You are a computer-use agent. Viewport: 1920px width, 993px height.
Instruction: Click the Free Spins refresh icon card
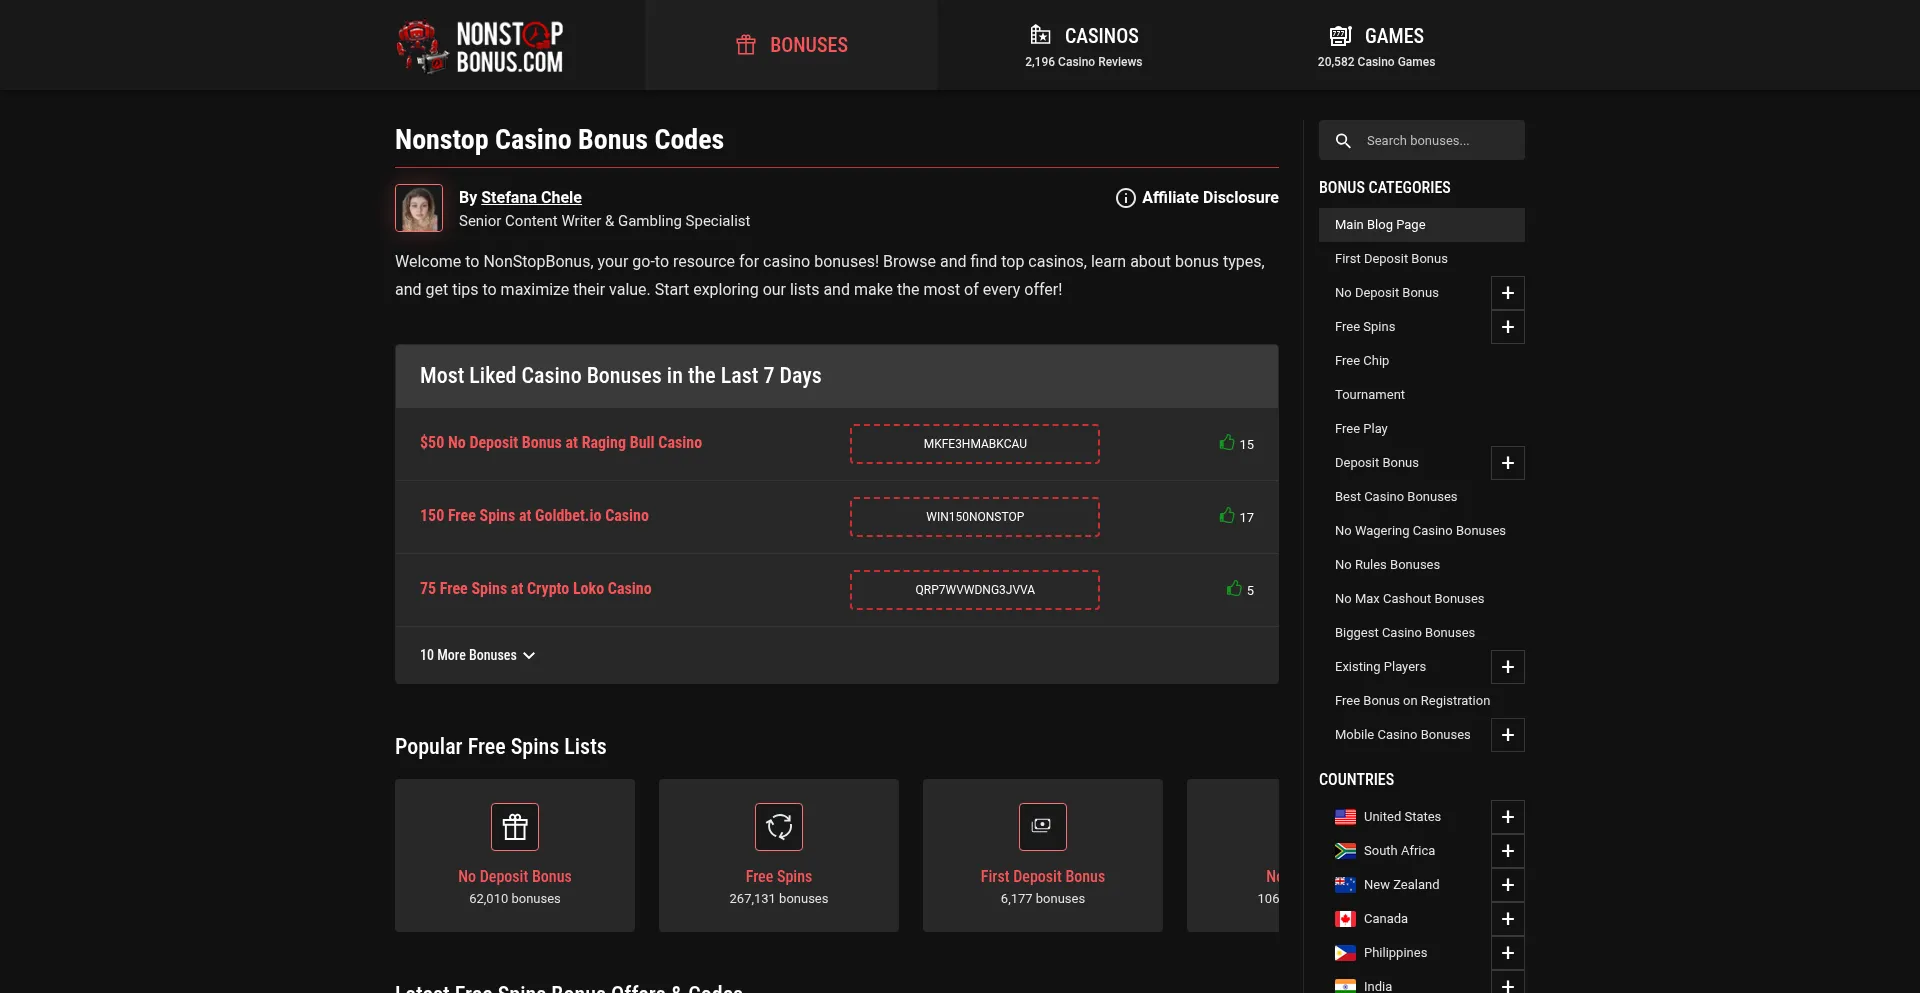(x=779, y=827)
